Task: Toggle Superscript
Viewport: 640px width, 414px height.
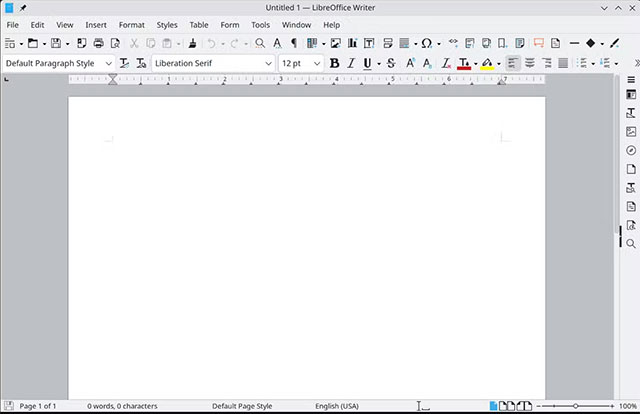Action: click(410, 63)
